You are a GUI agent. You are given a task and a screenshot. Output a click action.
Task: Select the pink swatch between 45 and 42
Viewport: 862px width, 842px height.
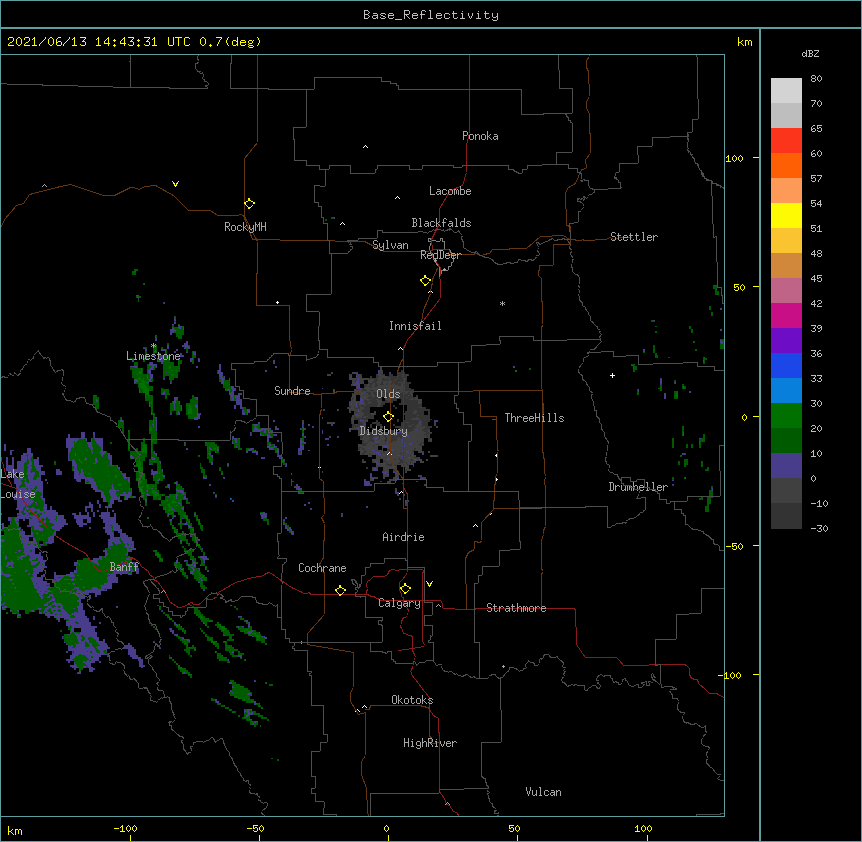click(x=786, y=291)
